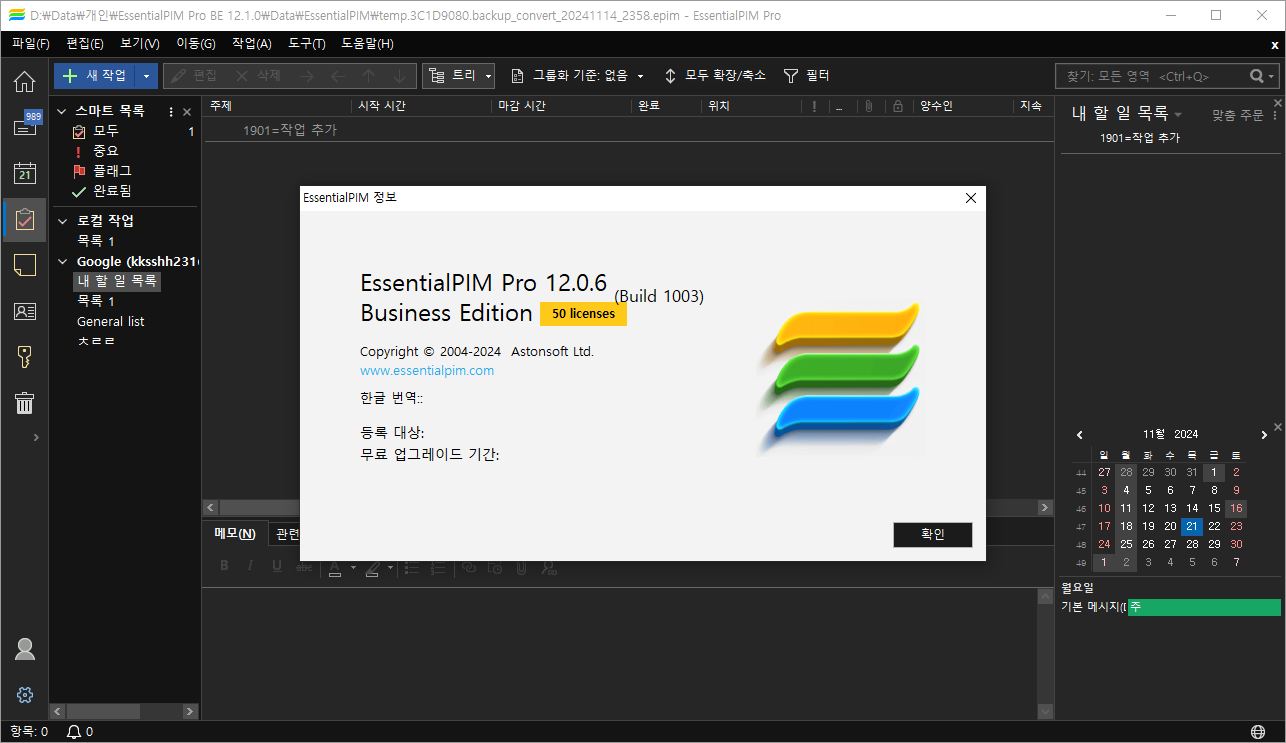Select the 중요 smart list
1286x743 pixels.
[x=105, y=151]
